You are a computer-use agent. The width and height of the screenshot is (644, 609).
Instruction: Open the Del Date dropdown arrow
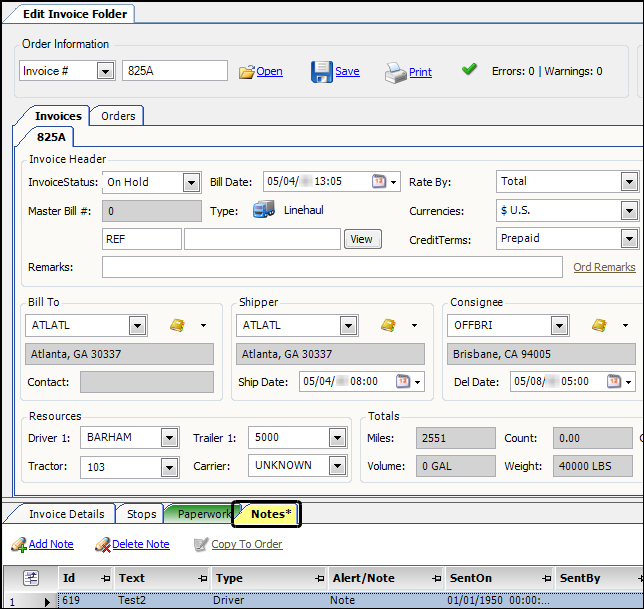tap(628, 382)
